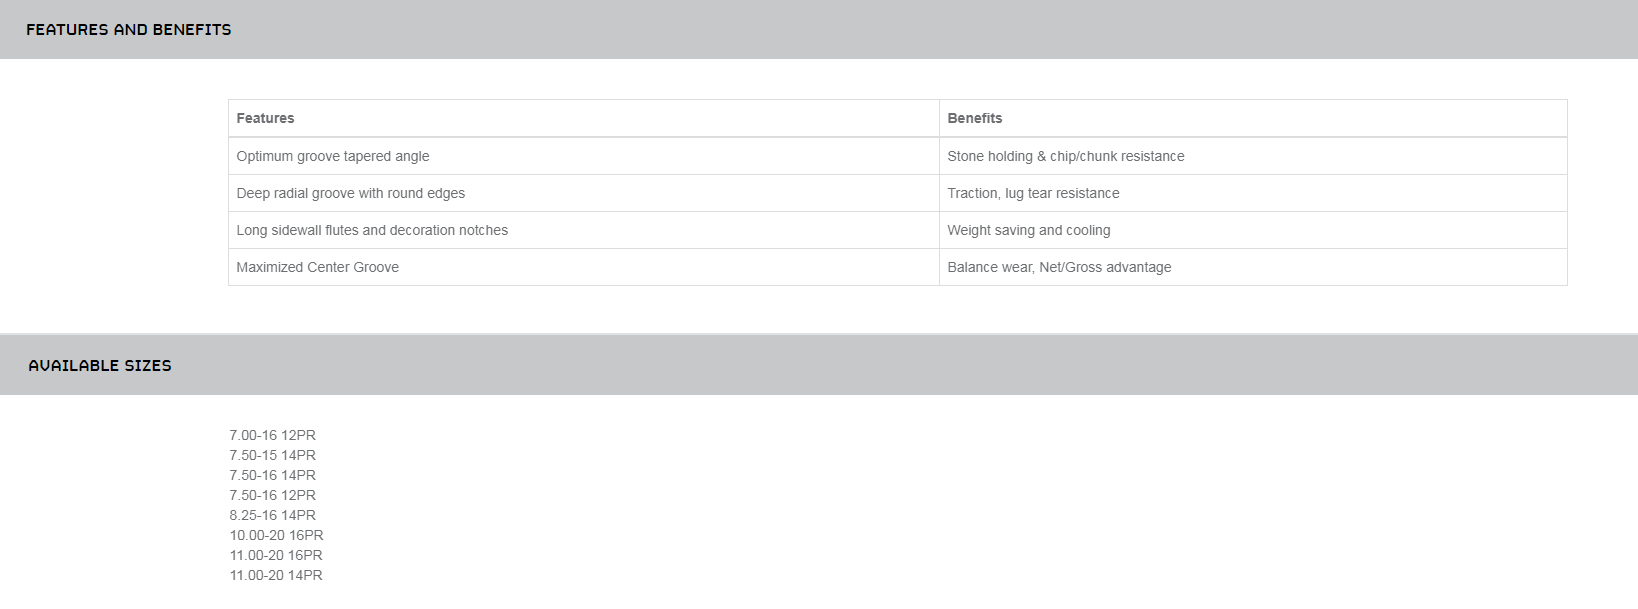Select the 10.00-20 16PR size

pyautogui.click(x=276, y=535)
